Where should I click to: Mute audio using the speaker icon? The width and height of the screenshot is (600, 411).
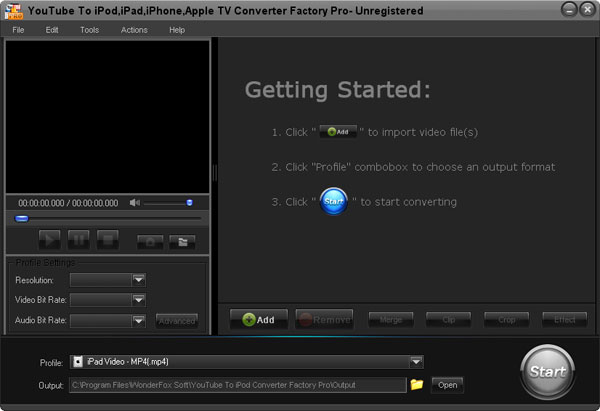point(135,203)
